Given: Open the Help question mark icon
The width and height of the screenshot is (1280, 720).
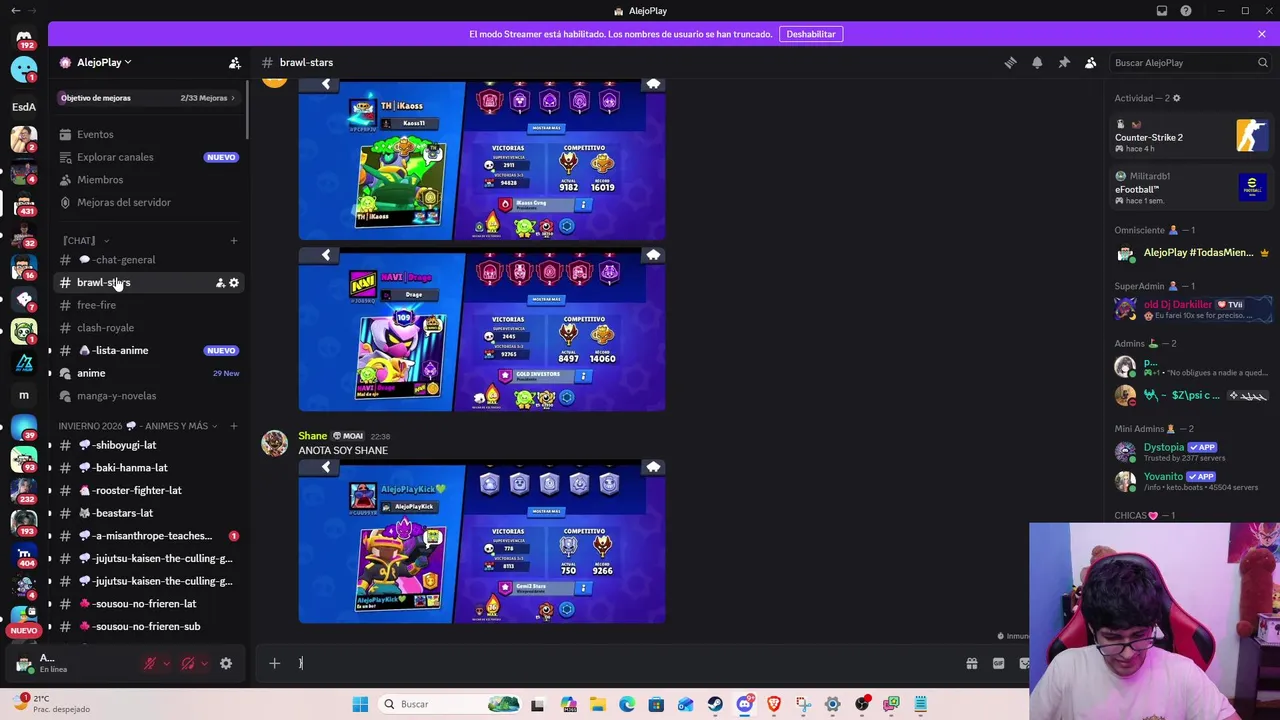Looking at the screenshot, I should tap(1186, 11).
